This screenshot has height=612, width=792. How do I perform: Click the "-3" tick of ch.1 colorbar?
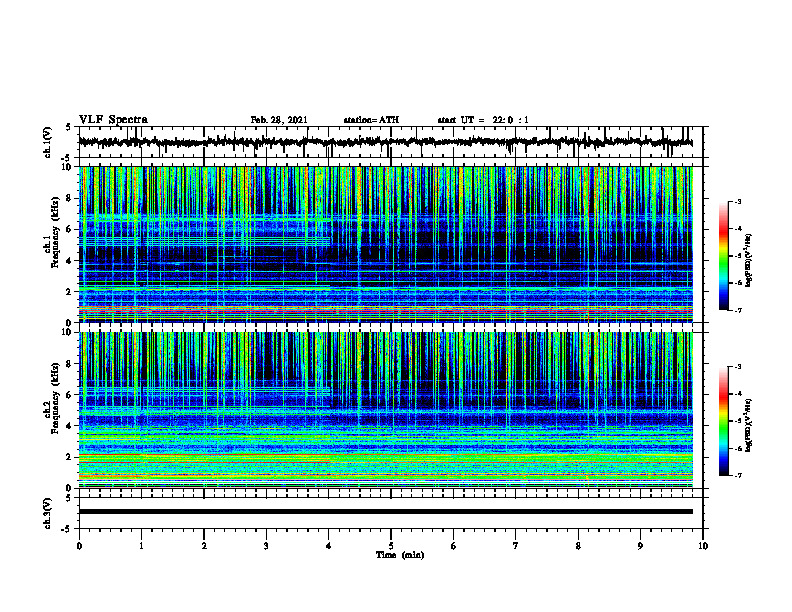(x=738, y=202)
